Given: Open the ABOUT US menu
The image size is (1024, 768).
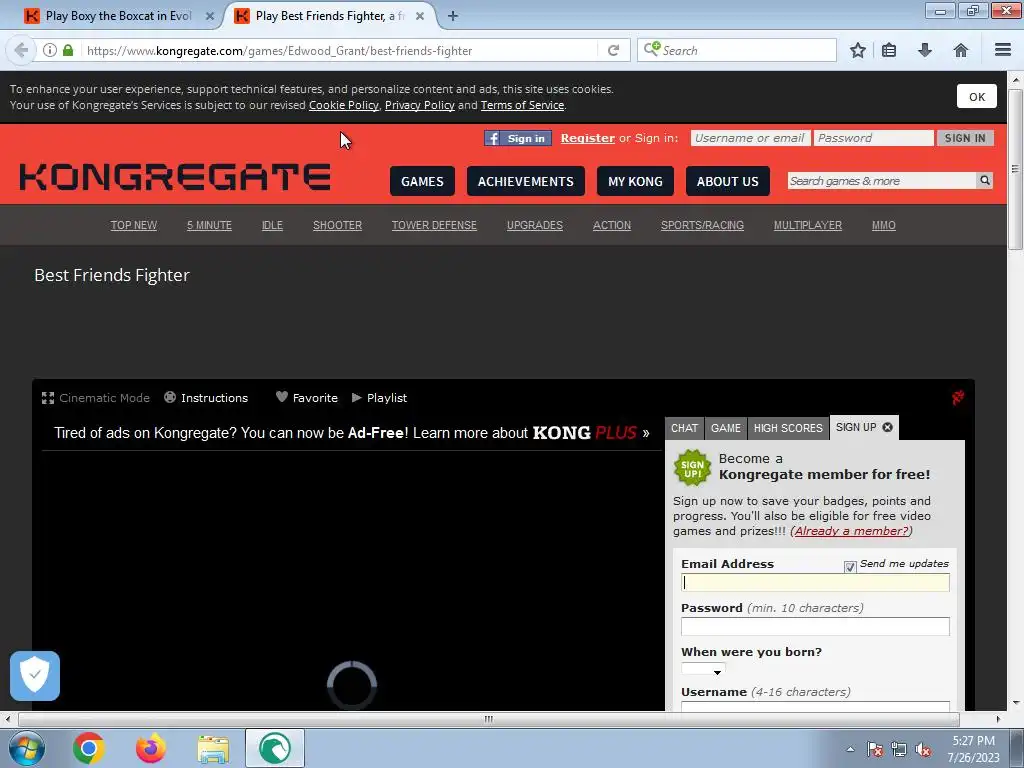Looking at the screenshot, I should pyautogui.click(x=728, y=181).
